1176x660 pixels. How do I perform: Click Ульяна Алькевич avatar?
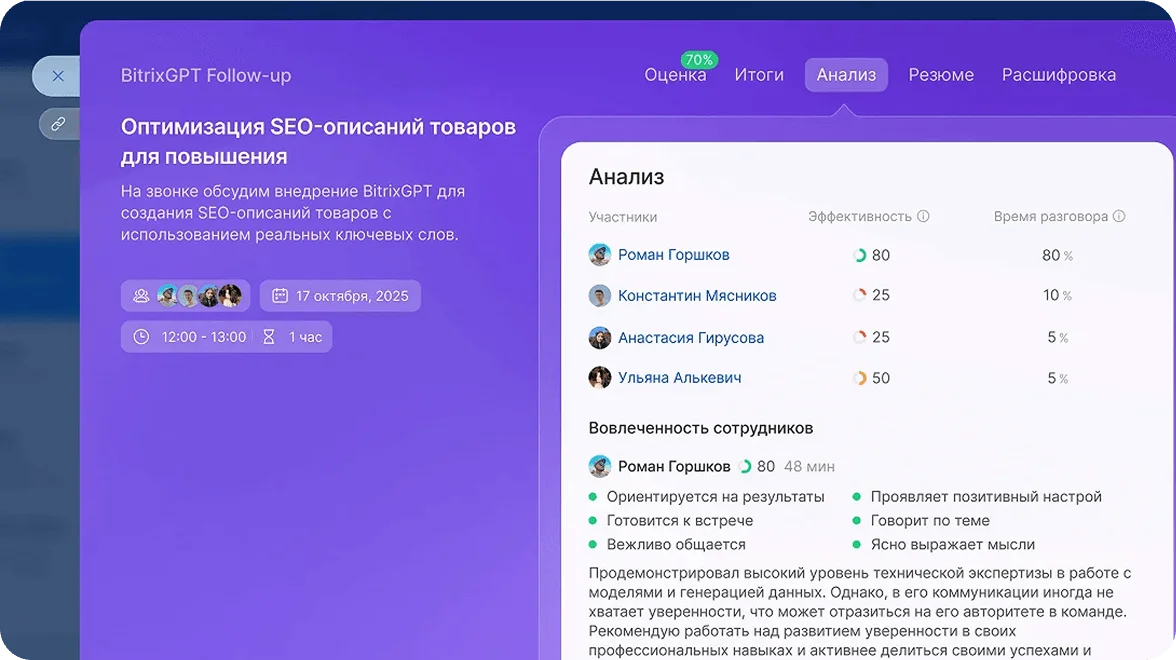pos(599,377)
